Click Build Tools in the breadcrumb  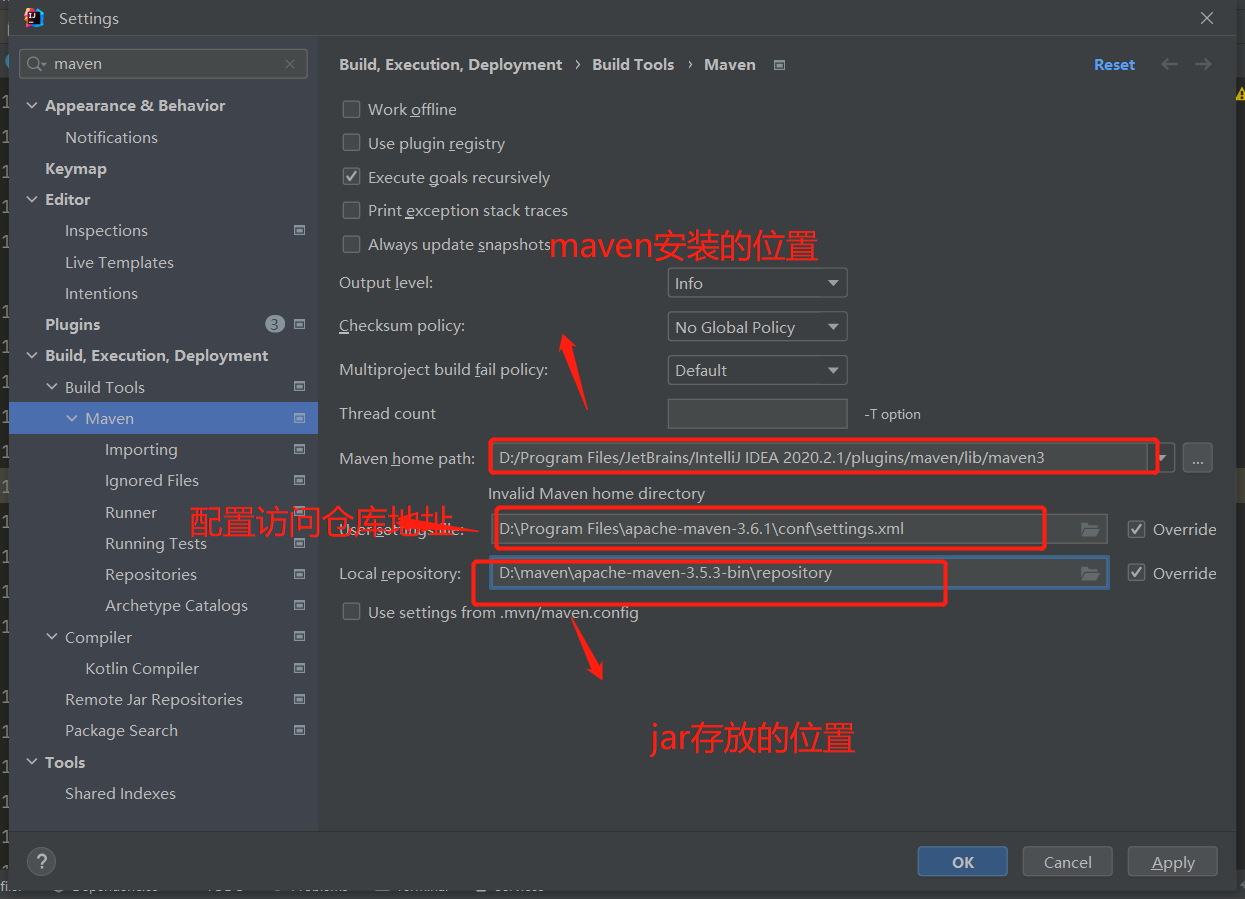pyautogui.click(x=633, y=64)
